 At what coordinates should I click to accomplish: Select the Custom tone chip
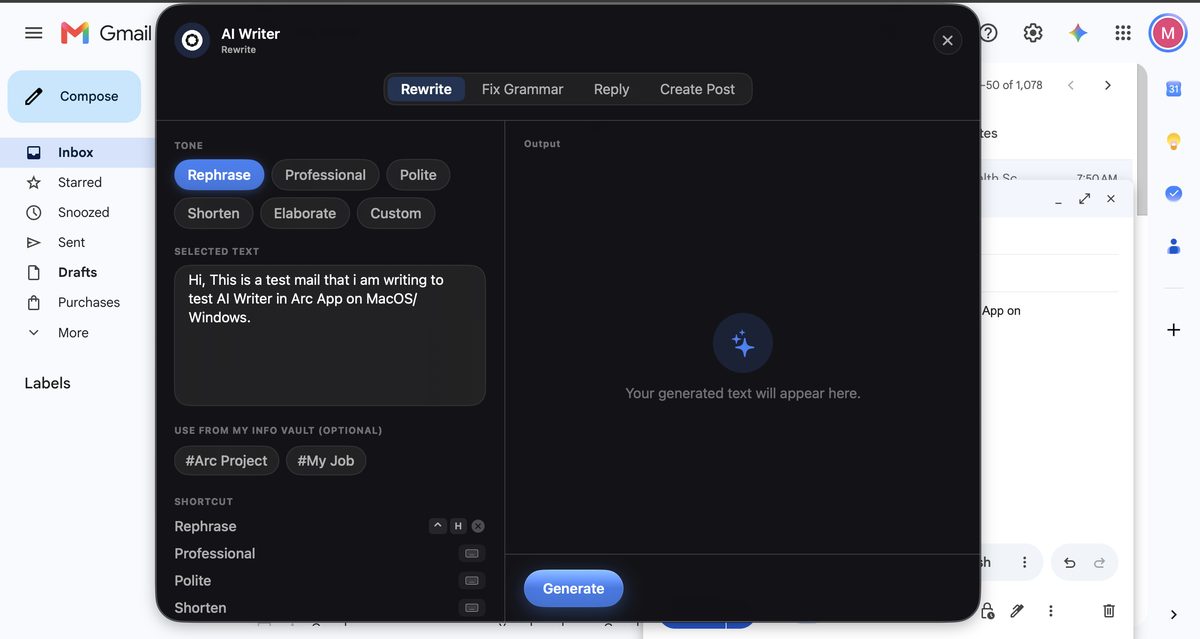pos(396,213)
